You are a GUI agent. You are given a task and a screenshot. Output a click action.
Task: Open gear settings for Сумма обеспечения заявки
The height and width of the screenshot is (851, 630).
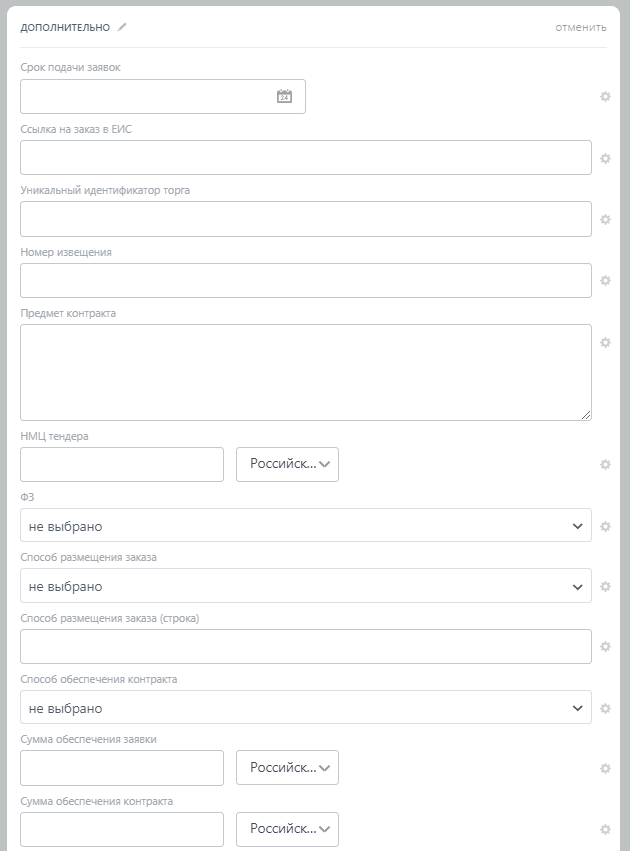click(x=605, y=768)
